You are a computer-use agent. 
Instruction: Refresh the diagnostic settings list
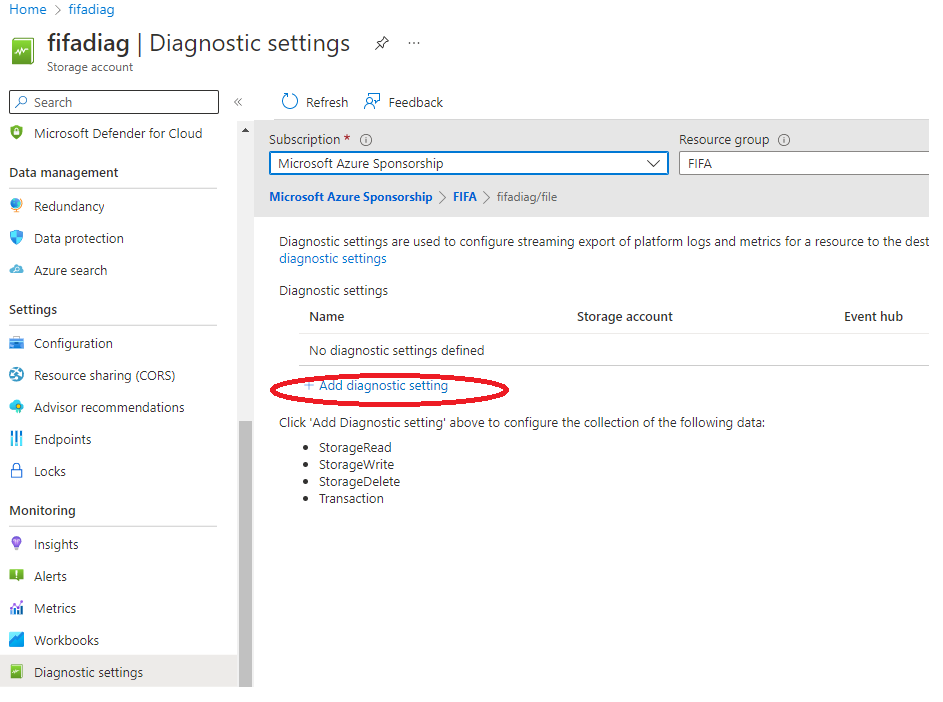point(315,101)
